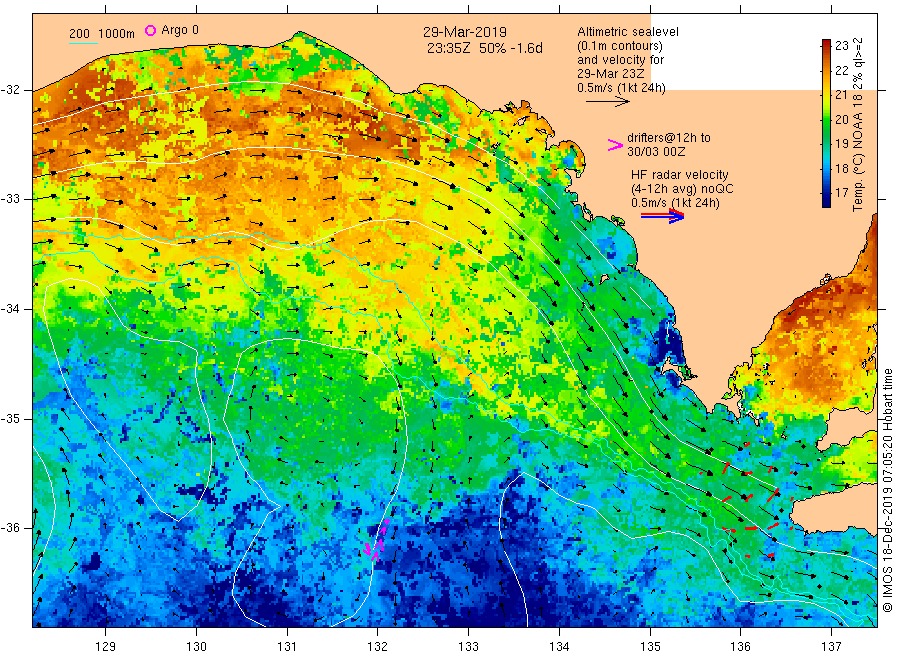Click the magenta drifter tracks near 132E 36S
The image size is (900, 660).
(x=377, y=541)
